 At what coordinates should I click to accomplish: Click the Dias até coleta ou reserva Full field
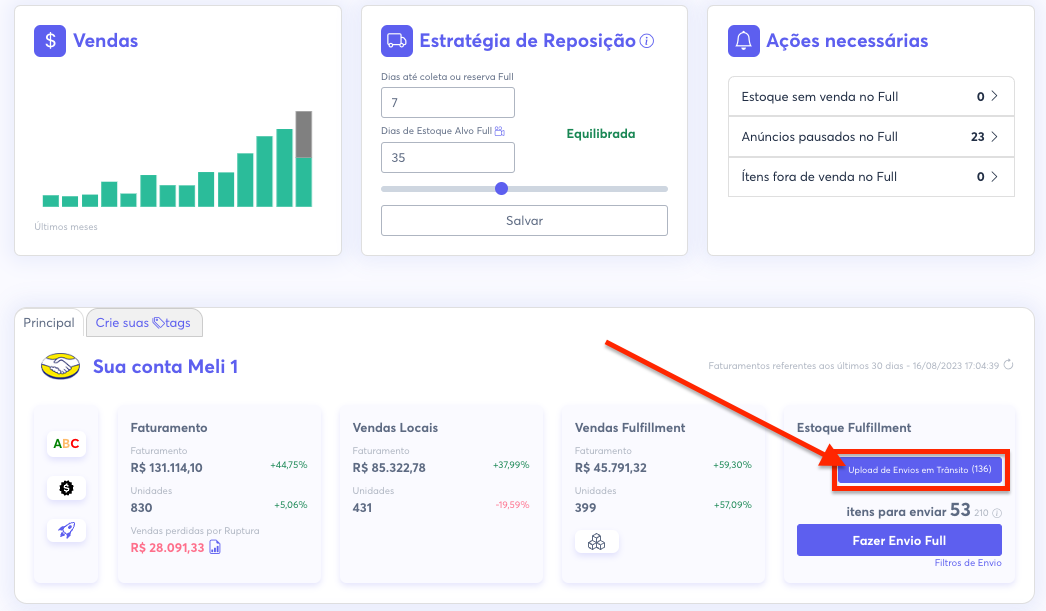point(448,103)
